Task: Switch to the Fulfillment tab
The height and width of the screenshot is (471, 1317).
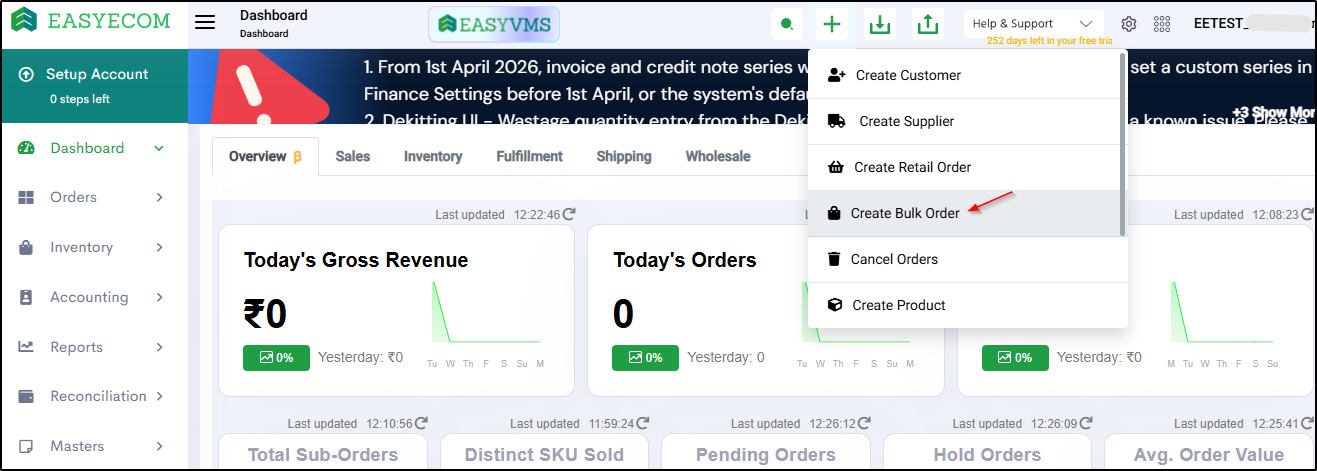Action: [529, 156]
